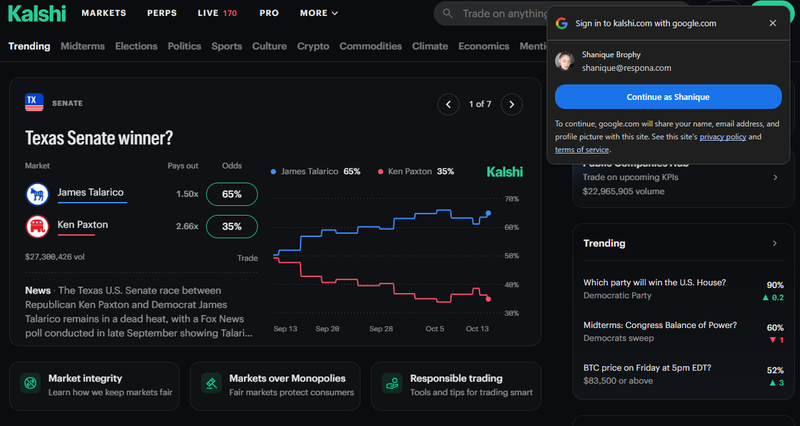Click the search magnifier icon
The height and width of the screenshot is (426, 800).
tap(447, 13)
